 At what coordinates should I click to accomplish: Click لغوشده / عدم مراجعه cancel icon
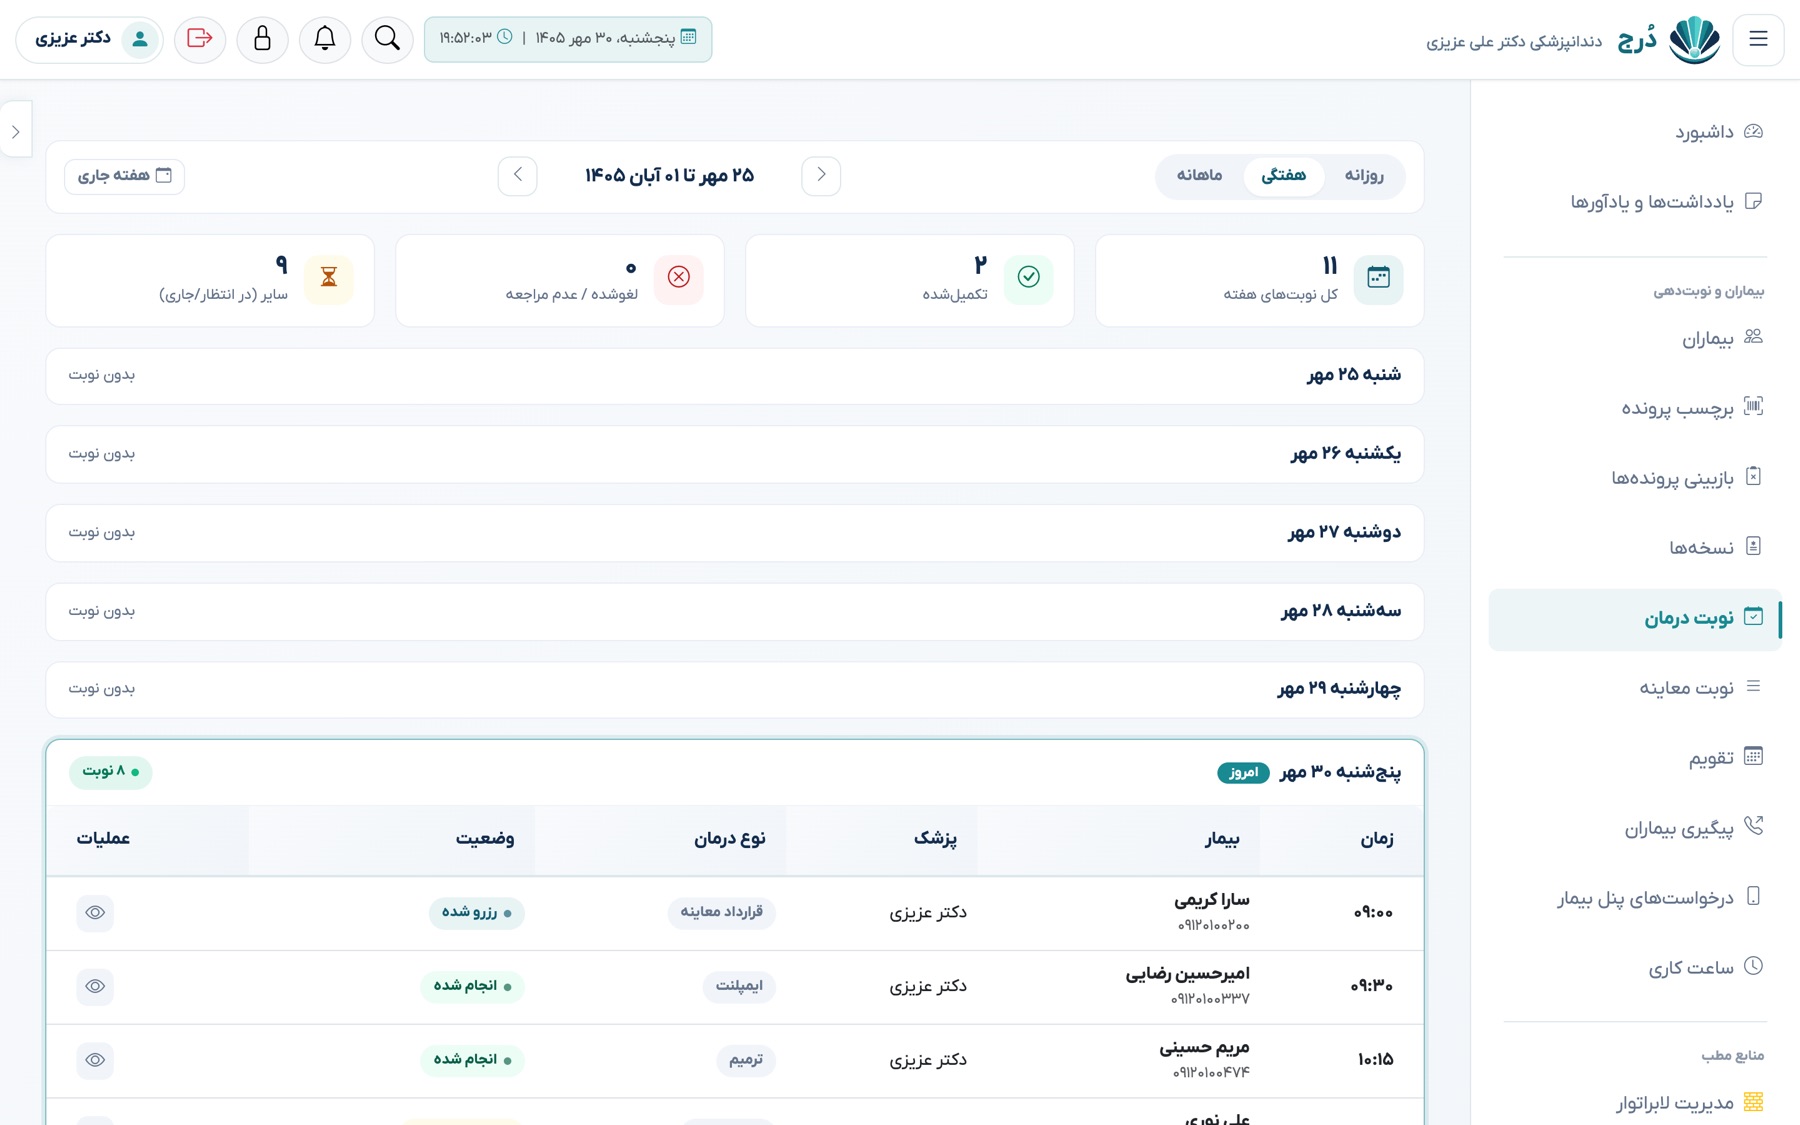pyautogui.click(x=679, y=277)
